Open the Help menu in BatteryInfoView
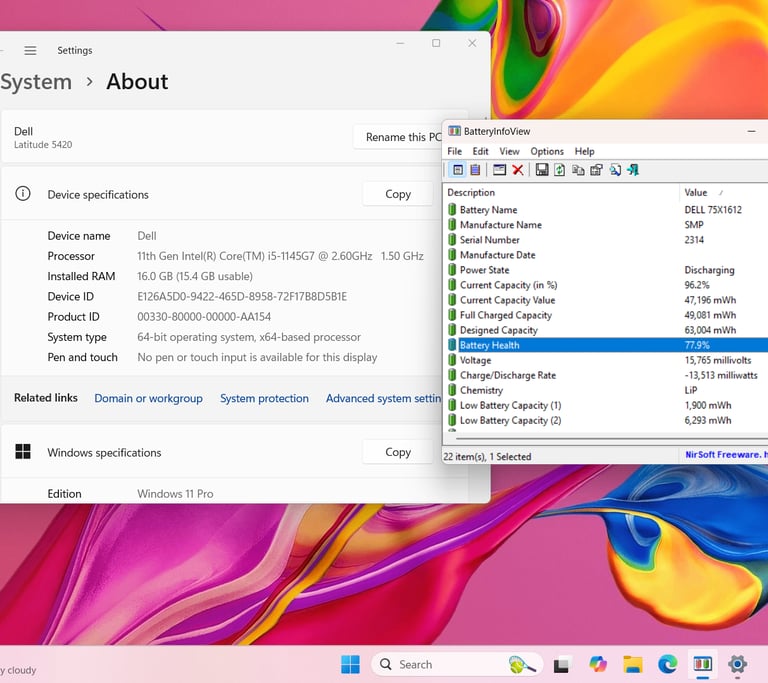Viewport: 768px width, 683px height. click(x=584, y=151)
